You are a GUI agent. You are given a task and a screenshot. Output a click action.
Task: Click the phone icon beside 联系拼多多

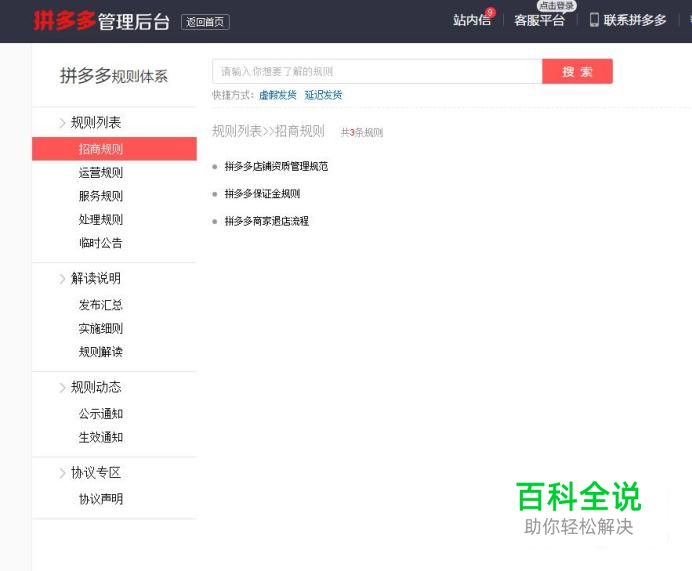click(594, 20)
